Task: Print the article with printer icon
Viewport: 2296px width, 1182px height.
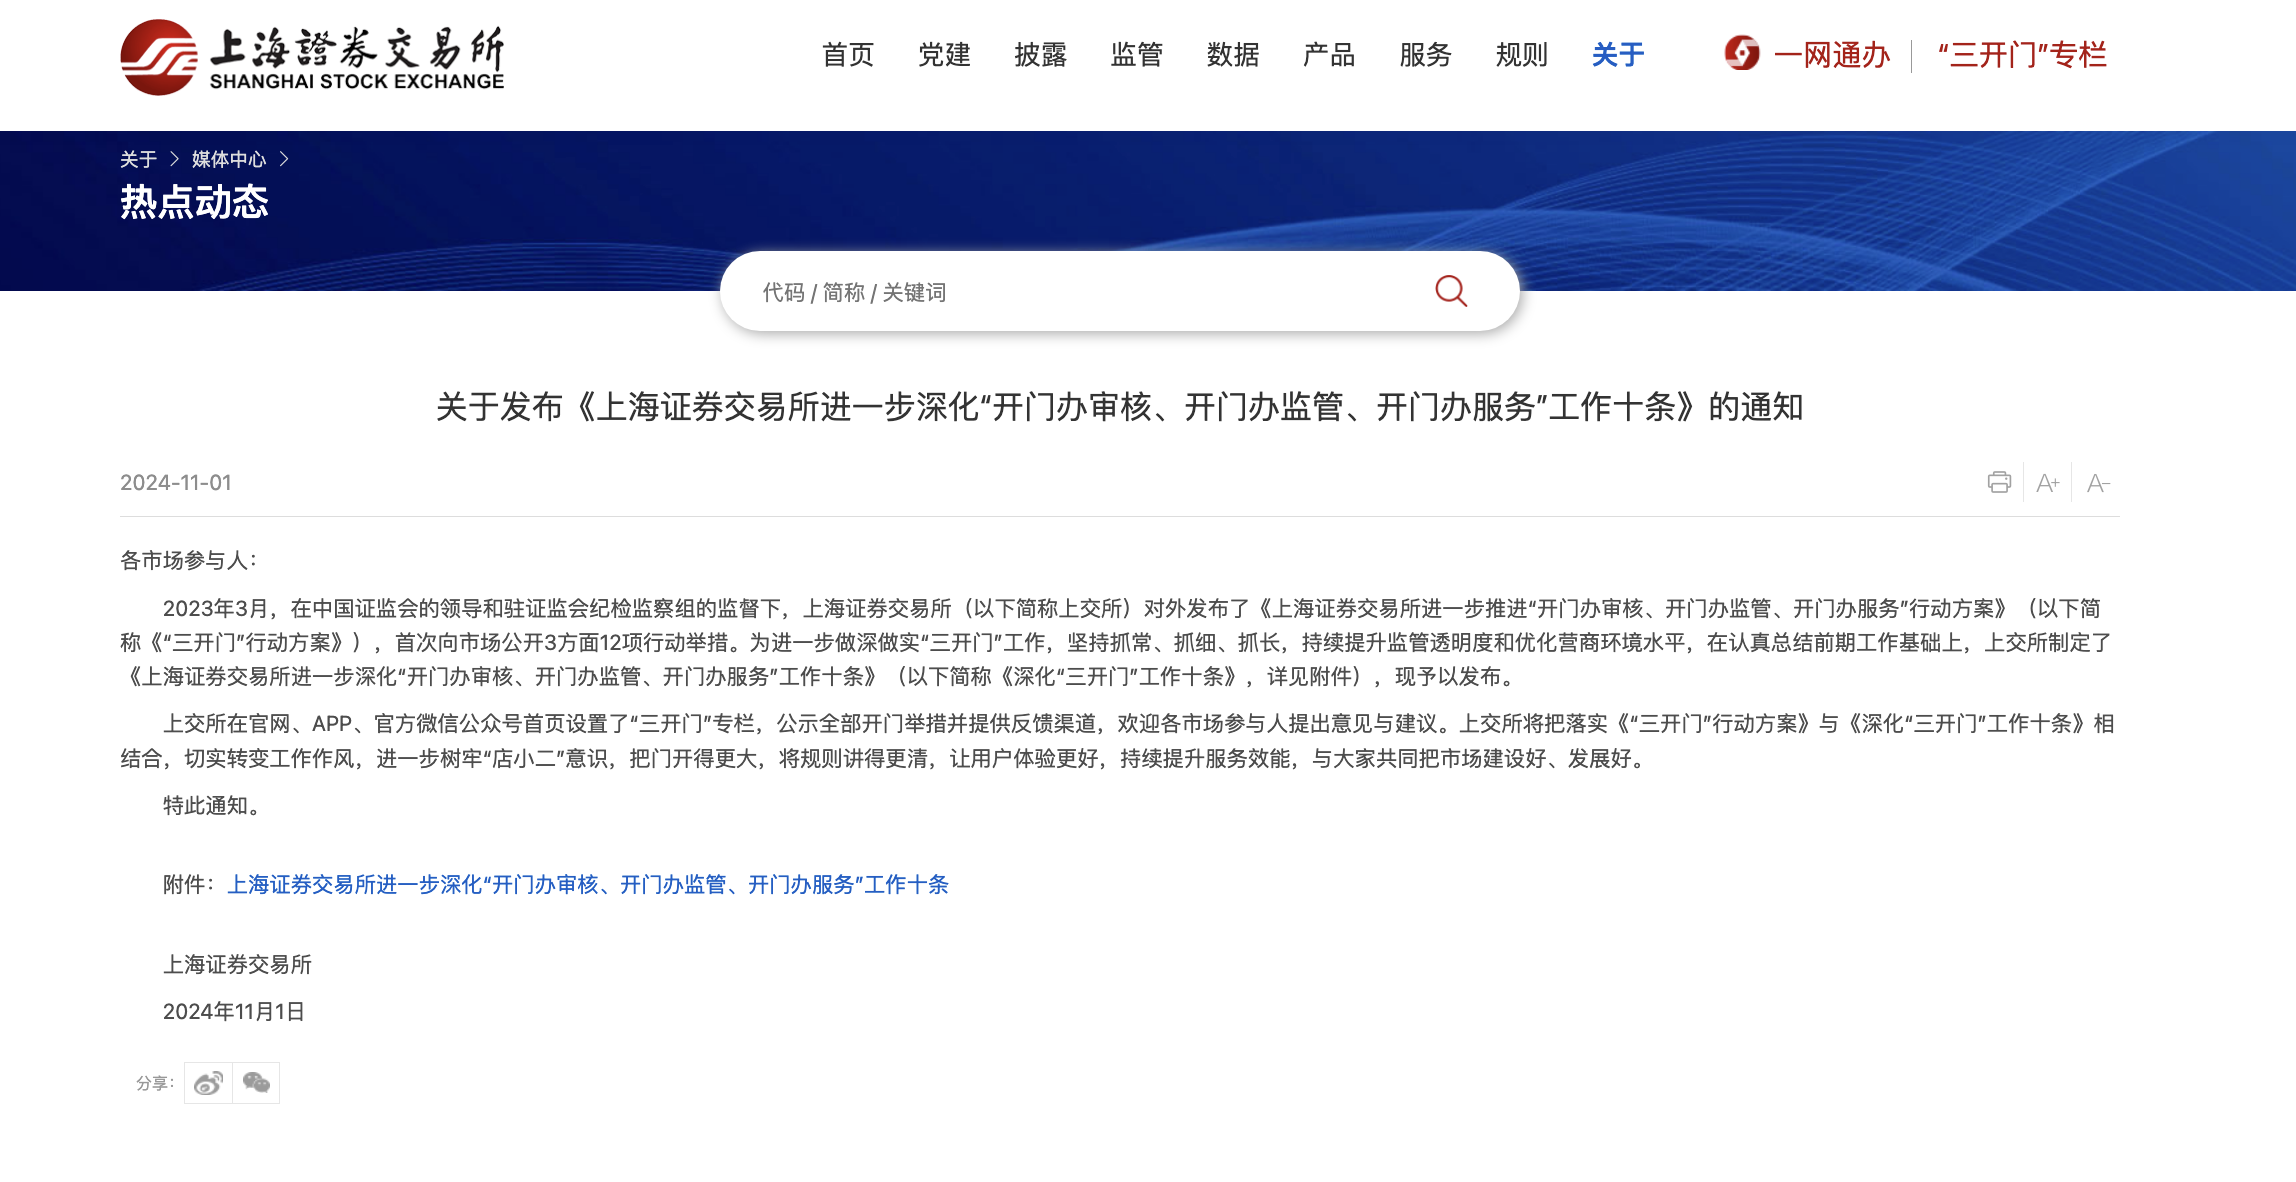Action: [x=1999, y=483]
